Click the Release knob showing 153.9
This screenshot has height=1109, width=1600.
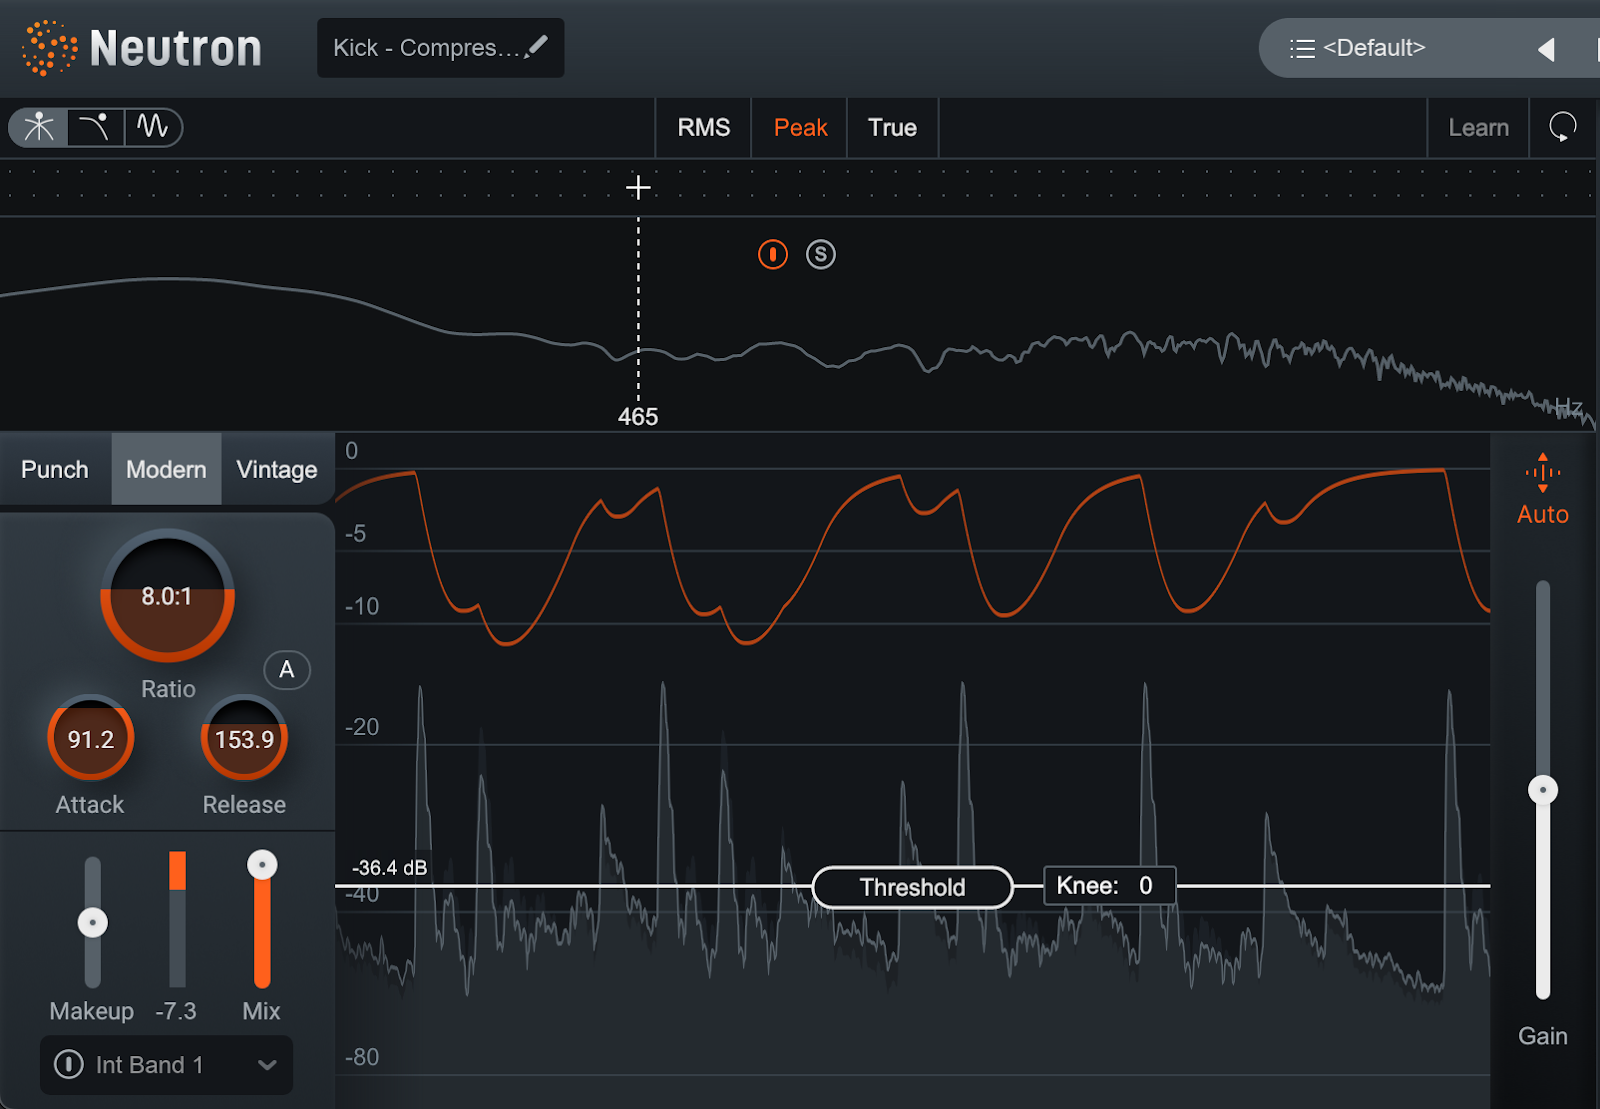[x=244, y=739]
